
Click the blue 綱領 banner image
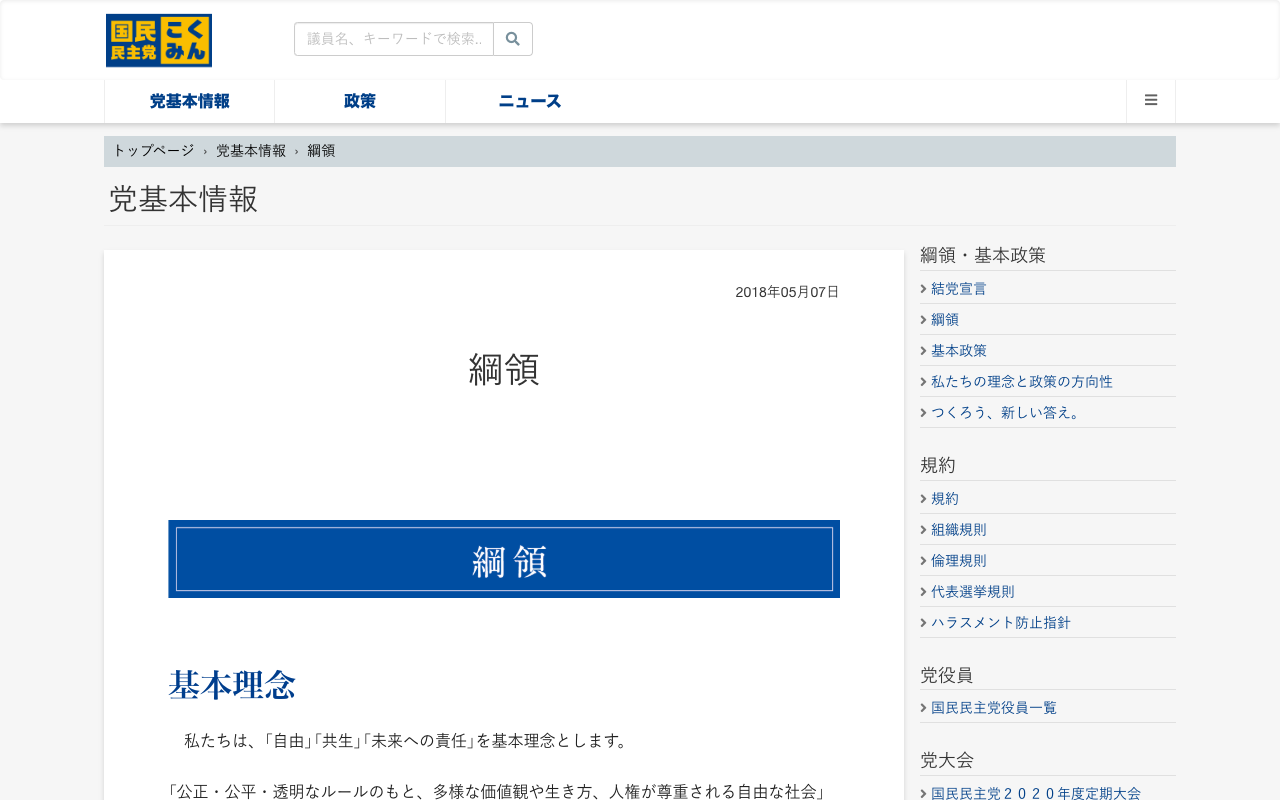click(x=504, y=559)
